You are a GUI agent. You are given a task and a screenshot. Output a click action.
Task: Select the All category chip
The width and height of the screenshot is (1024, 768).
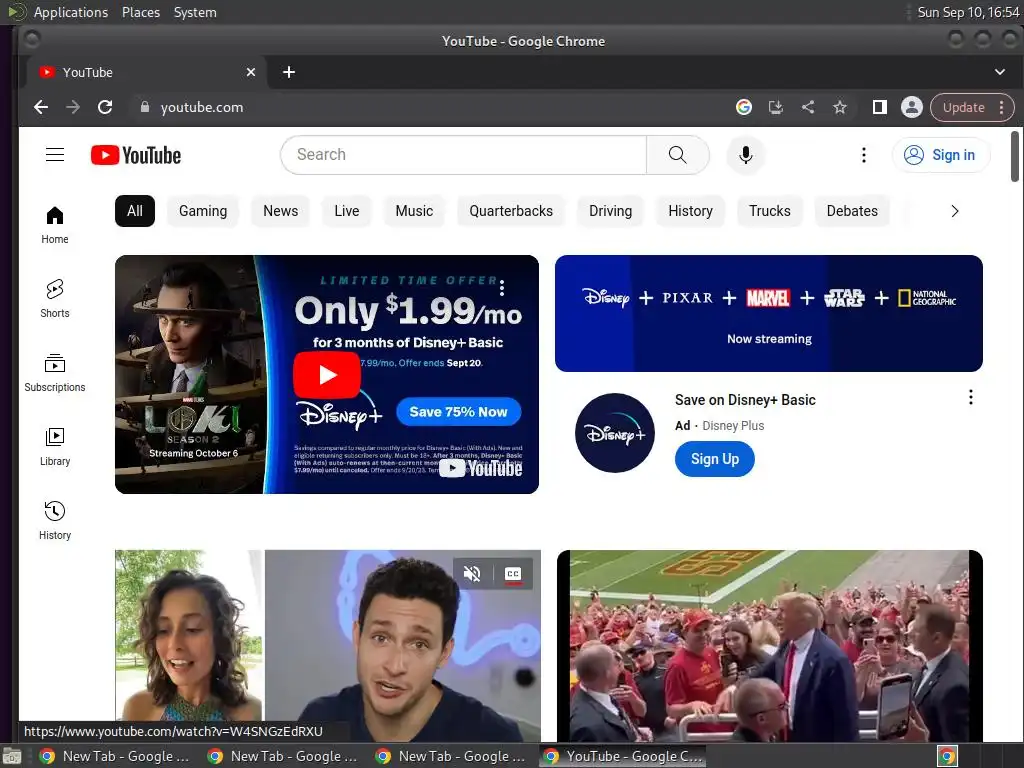(x=135, y=211)
